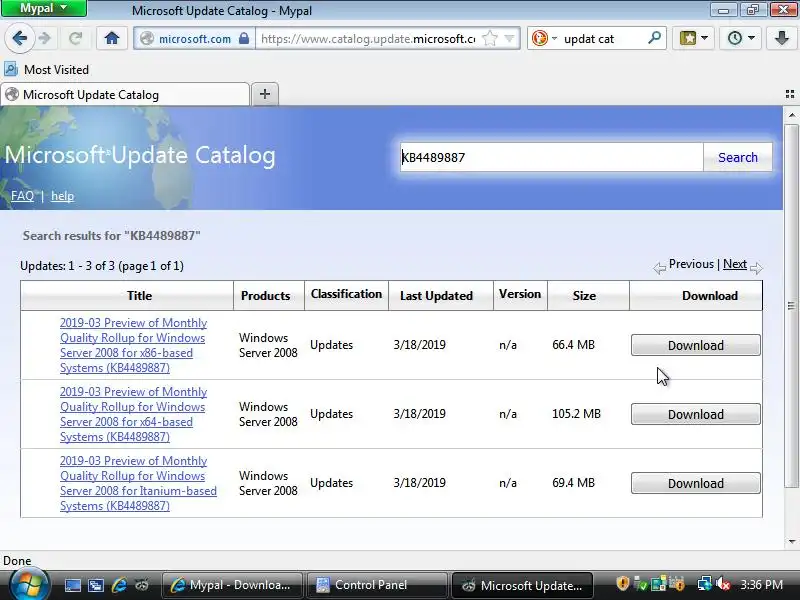
Task: Bookmark this page with the star icon
Action: click(490, 38)
